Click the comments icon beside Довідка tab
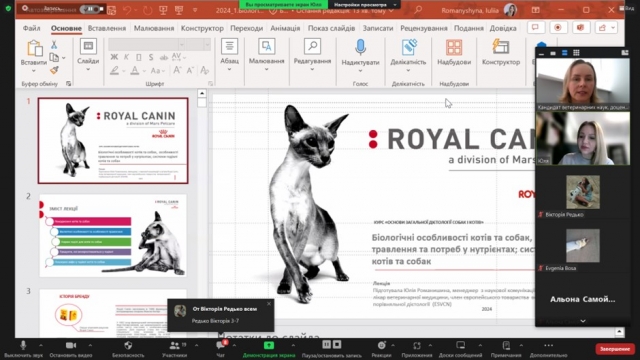Screen dimensions: 640x360 [536, 28]
